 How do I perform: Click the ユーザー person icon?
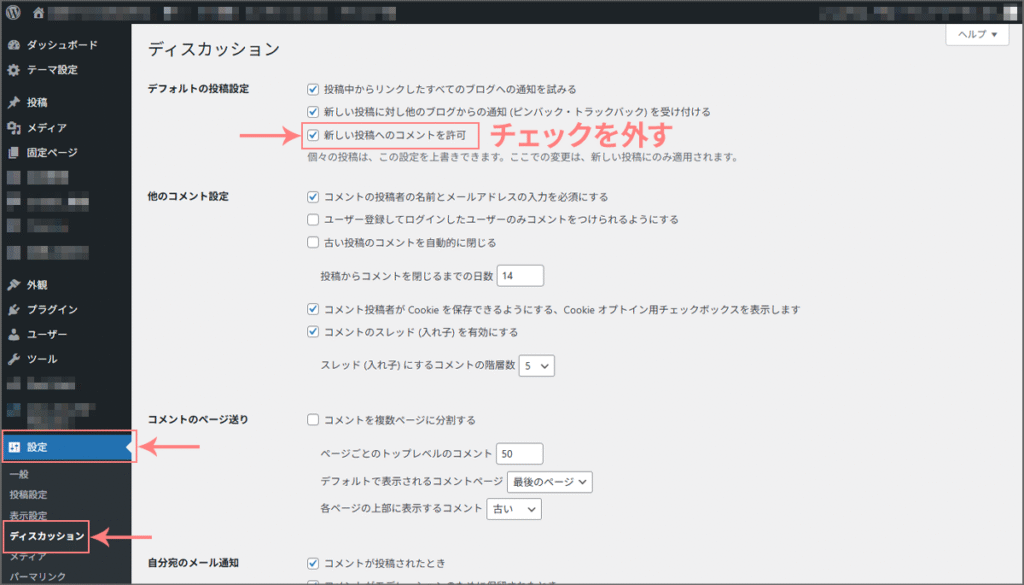(14, 334)
